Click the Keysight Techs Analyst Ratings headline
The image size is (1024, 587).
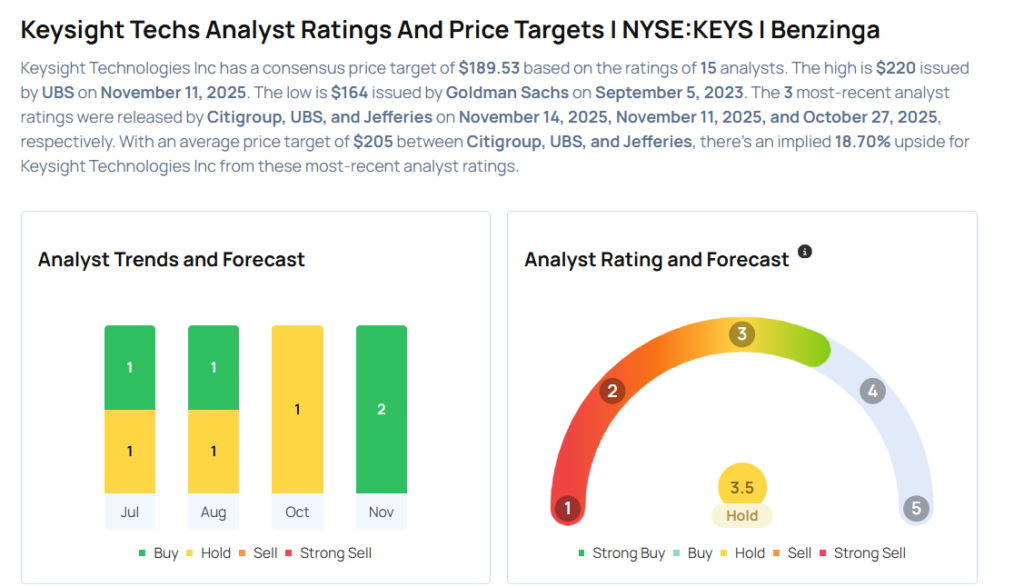click(450, 30)
